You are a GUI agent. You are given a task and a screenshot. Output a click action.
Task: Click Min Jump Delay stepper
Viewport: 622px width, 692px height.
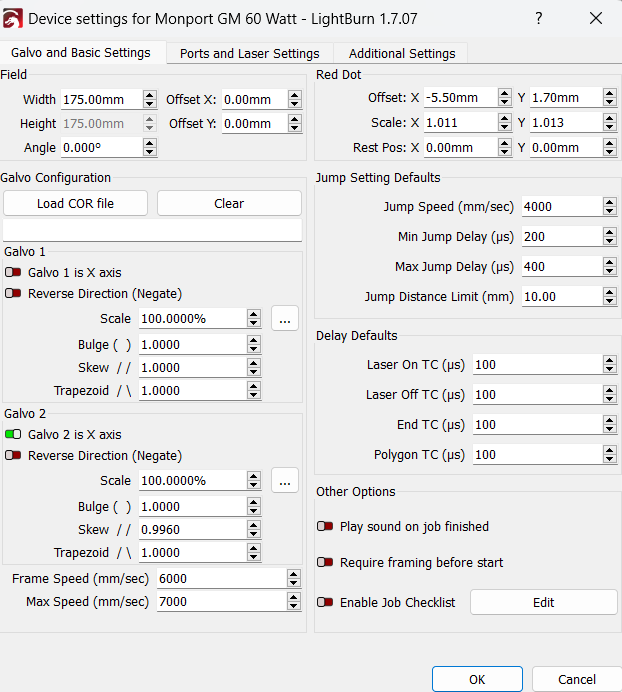[x=610, y=236]
